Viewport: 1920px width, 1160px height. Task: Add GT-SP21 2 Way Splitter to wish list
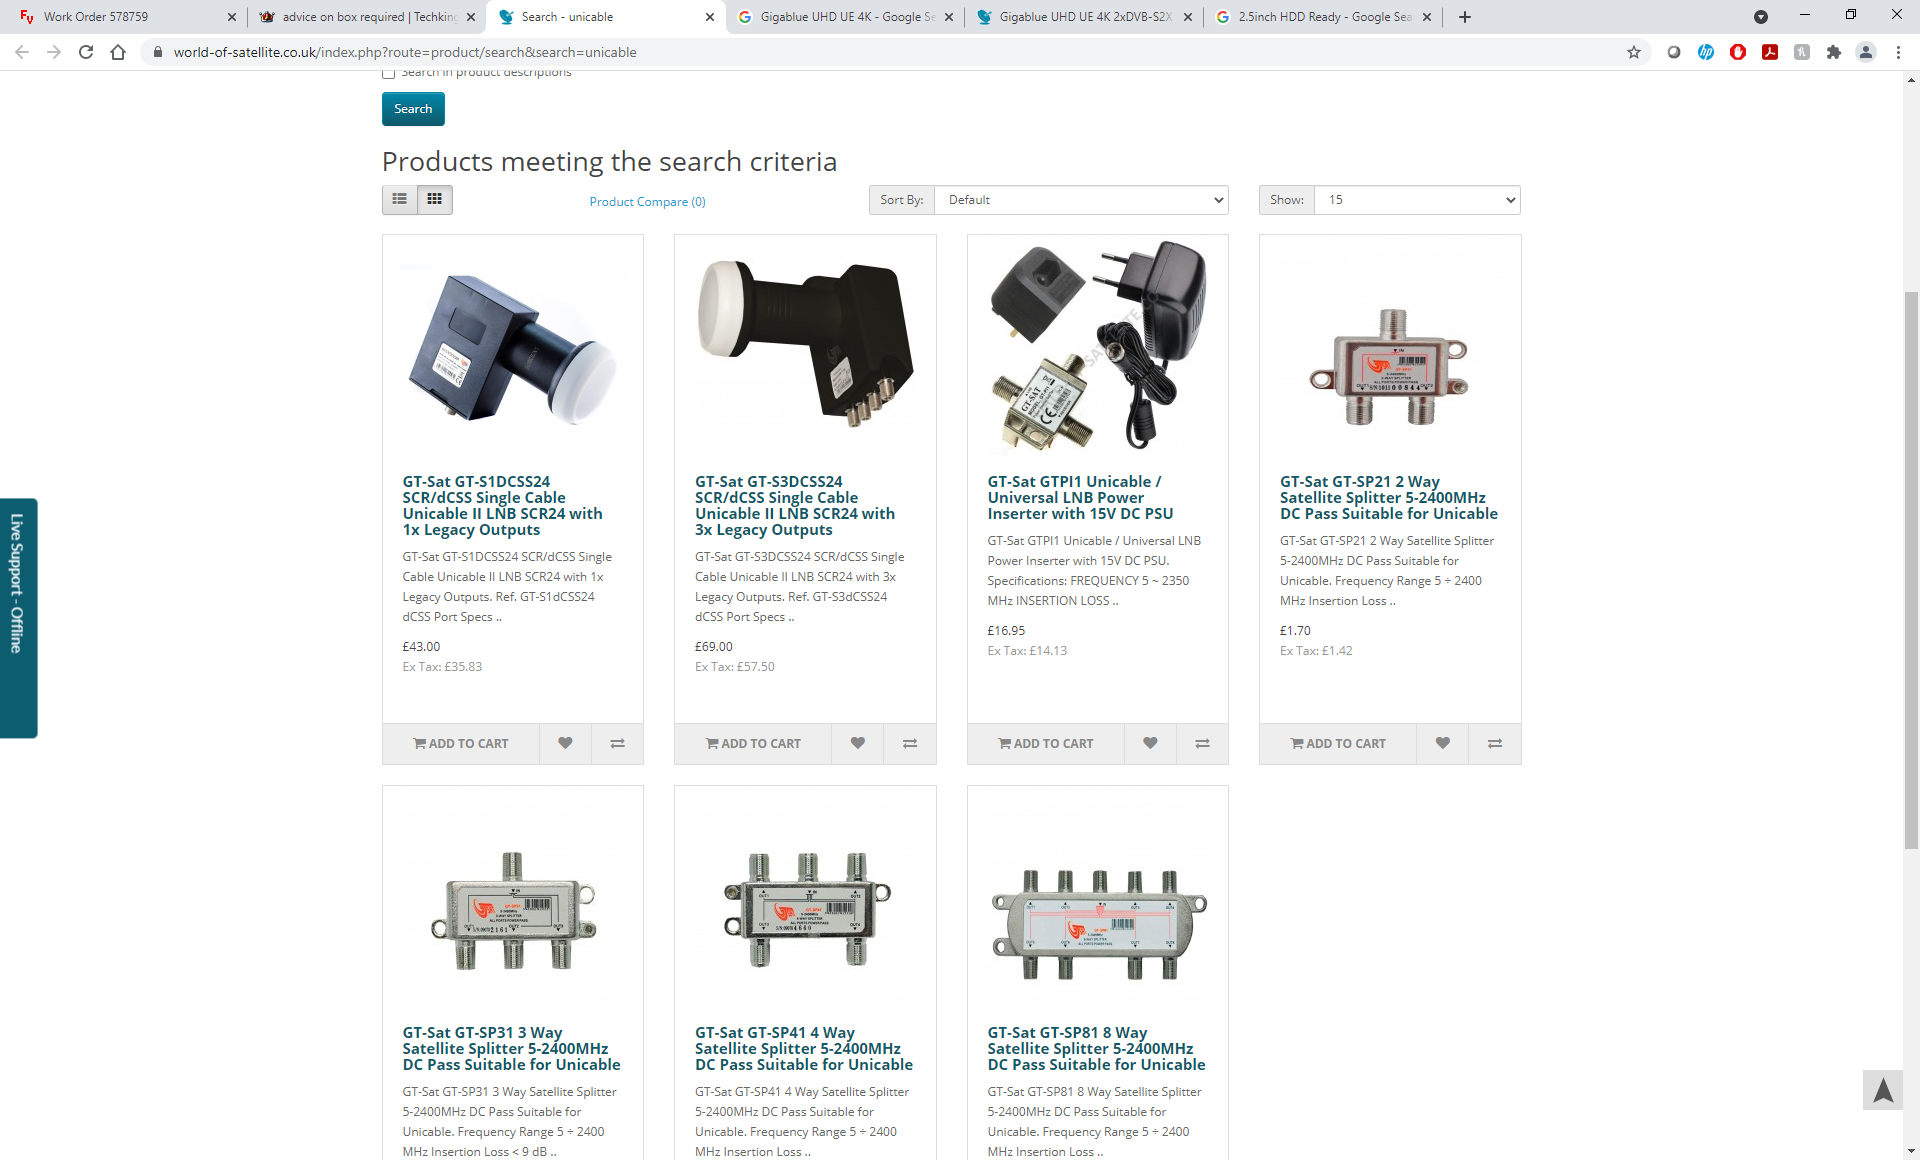[1443, 744]
